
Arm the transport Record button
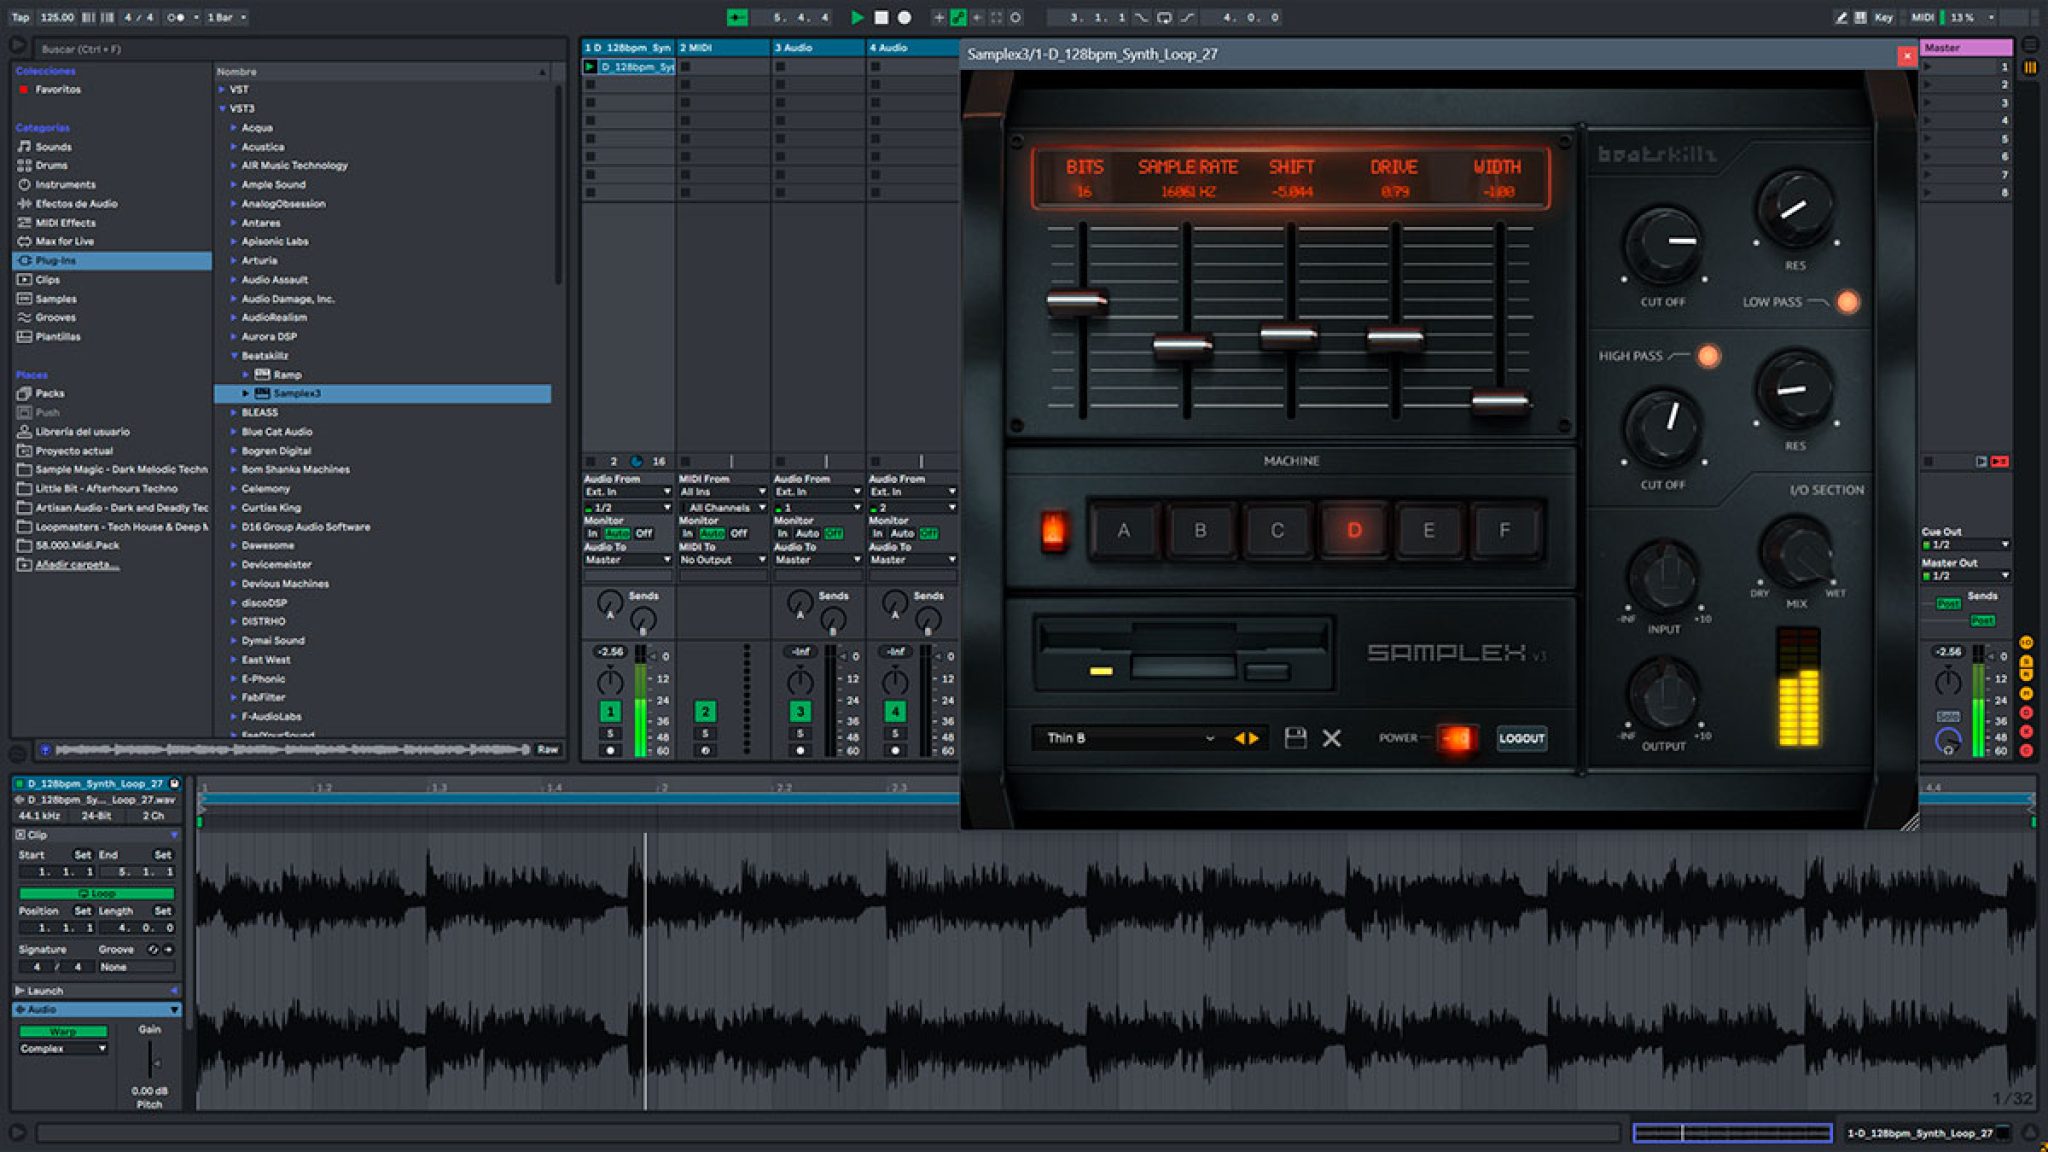(904, 17)
